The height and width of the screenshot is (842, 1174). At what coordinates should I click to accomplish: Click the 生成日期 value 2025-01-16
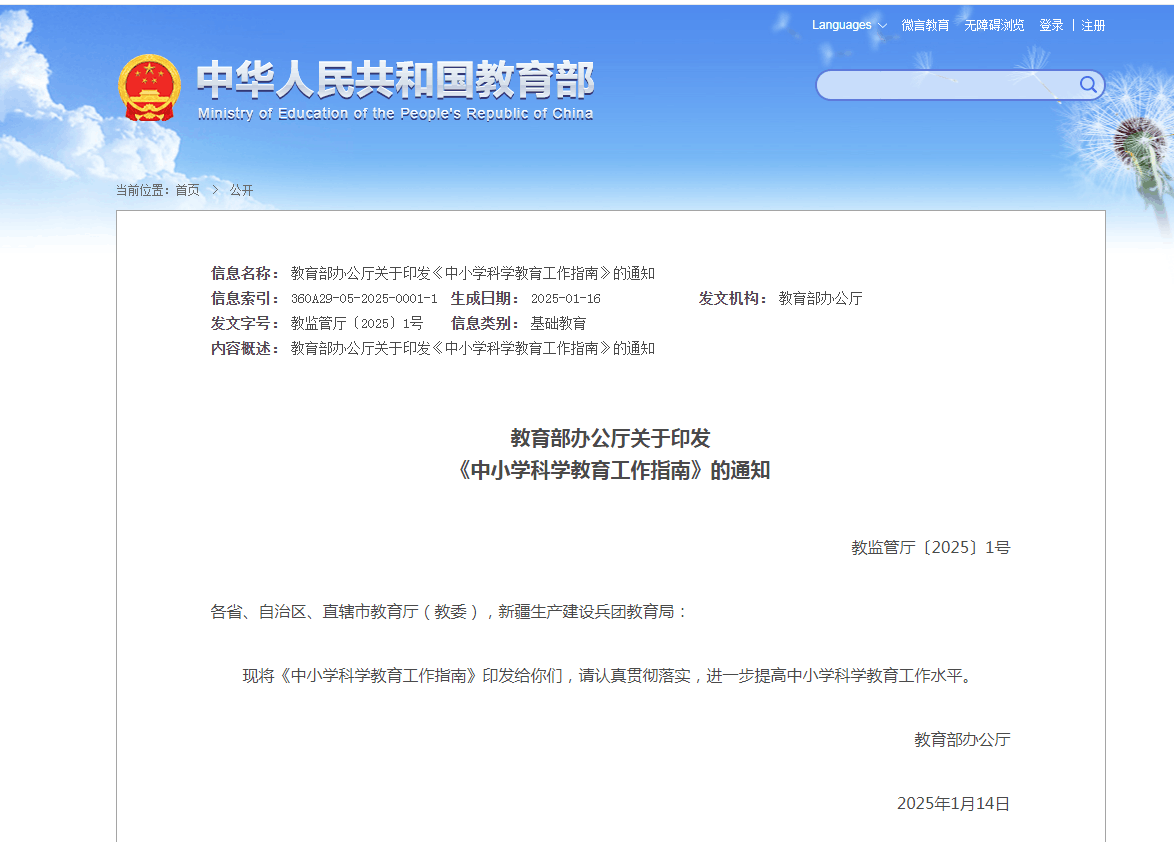[x=565, y=299]
